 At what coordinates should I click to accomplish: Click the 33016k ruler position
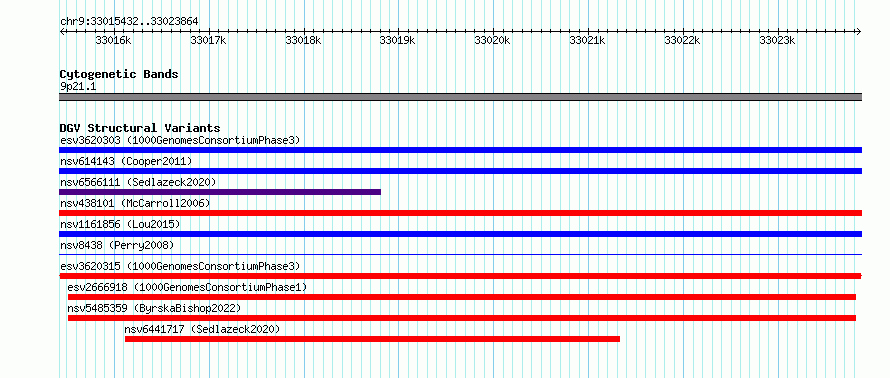click(x=114, y=40)
